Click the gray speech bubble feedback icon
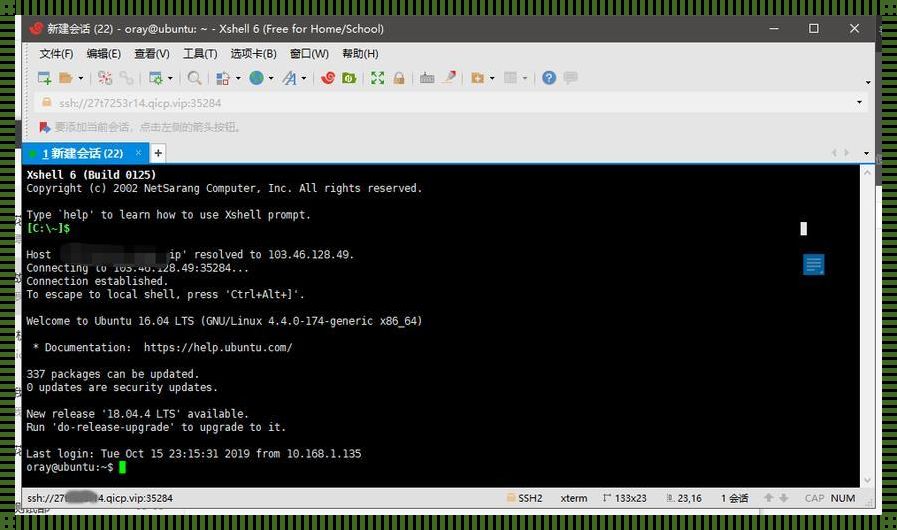 (x=570, y=78)
